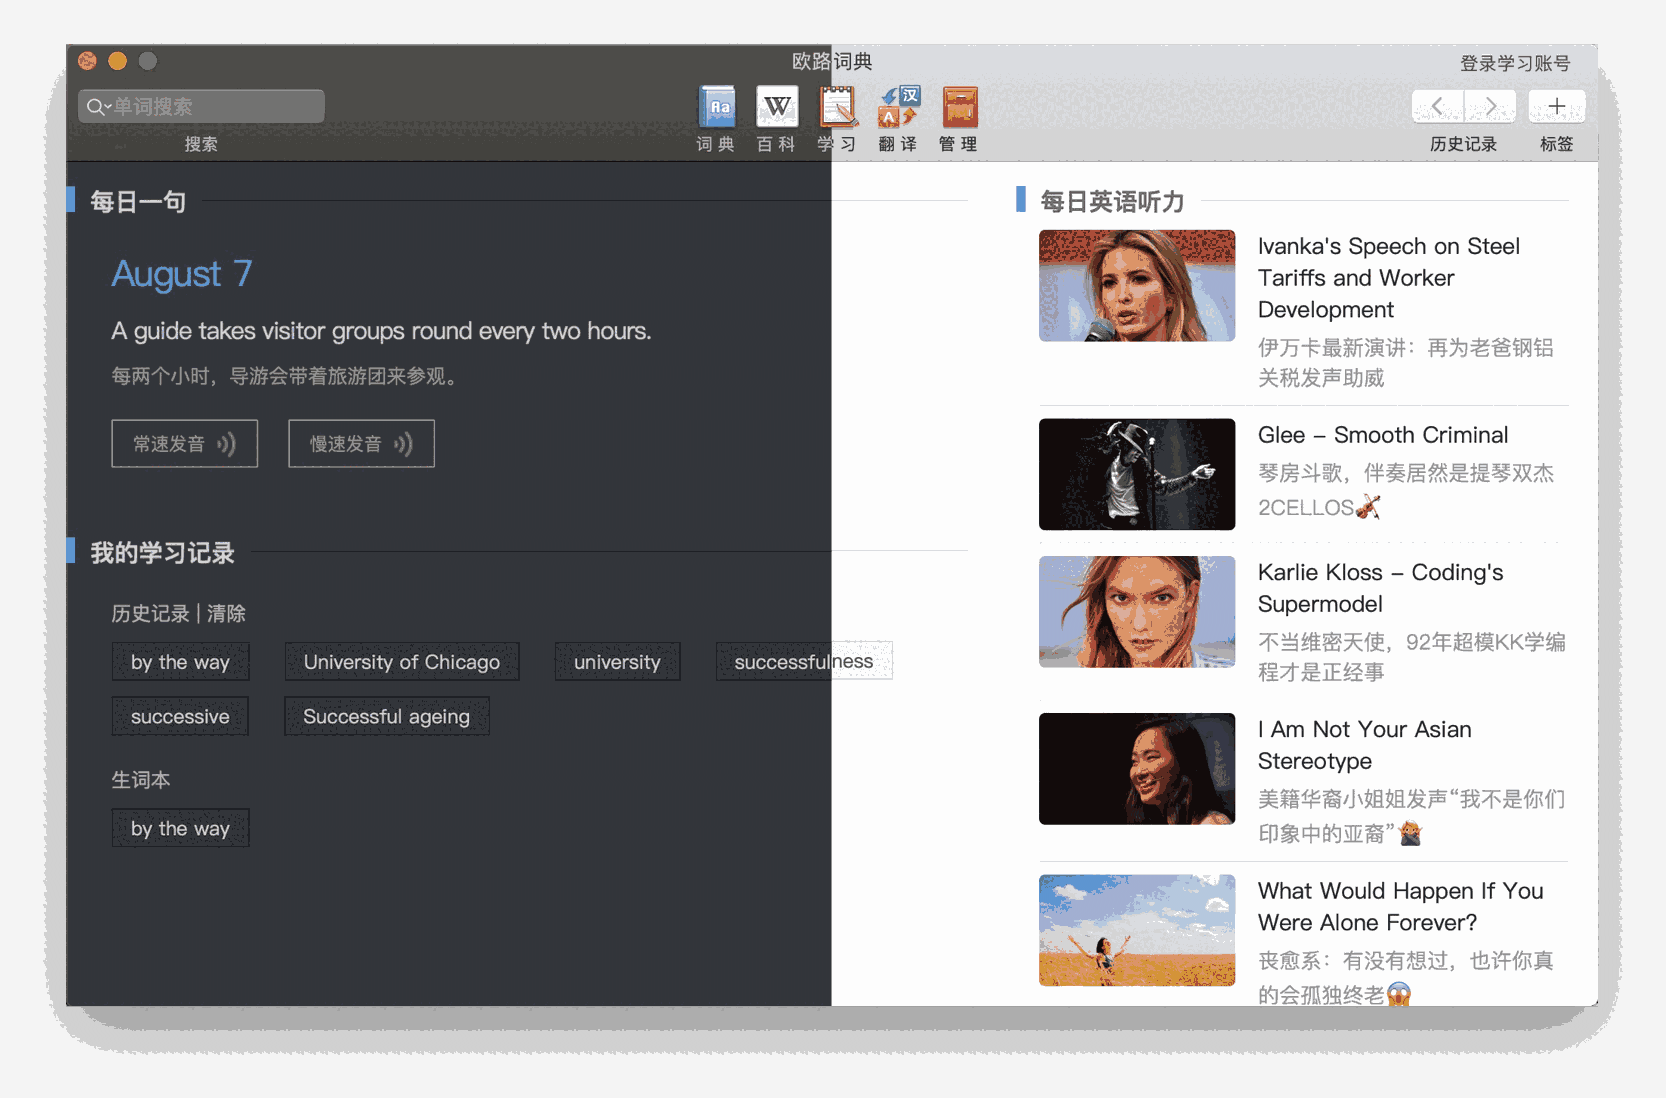Open 'successive' from history records

180,717
